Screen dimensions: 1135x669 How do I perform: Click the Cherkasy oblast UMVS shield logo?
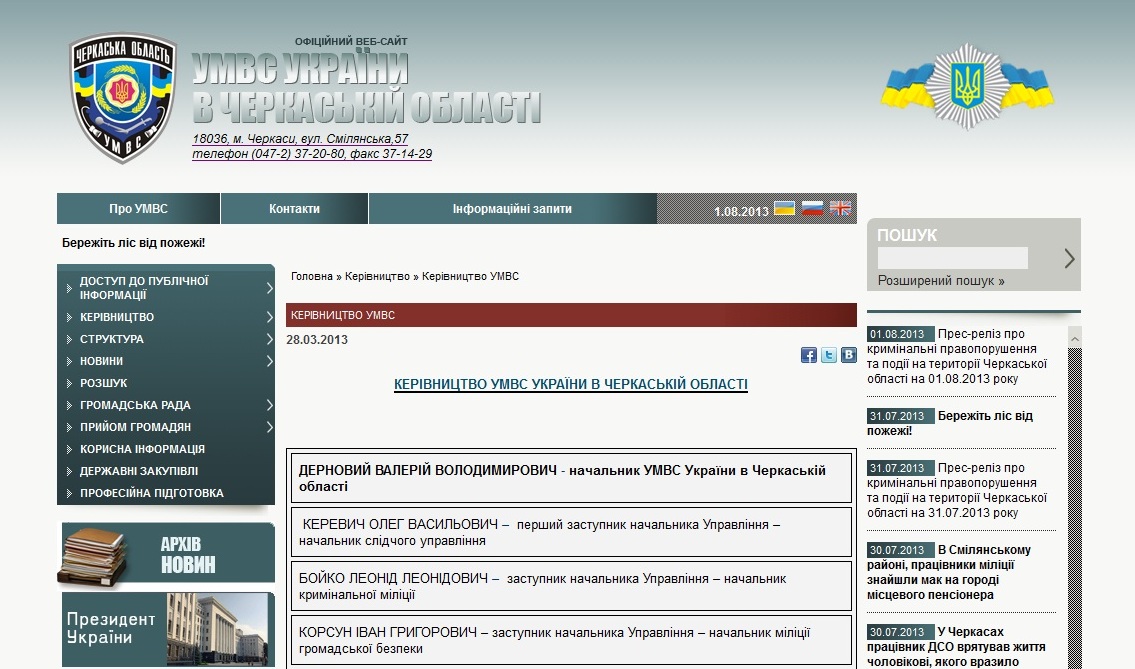[x=122, y=98]
